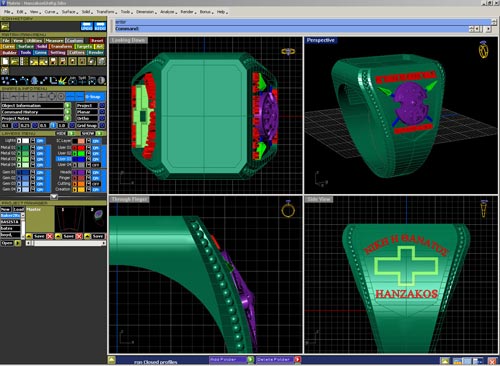Open the Transform menu in menu bar
500x366 pixels.
coord(106,12)
